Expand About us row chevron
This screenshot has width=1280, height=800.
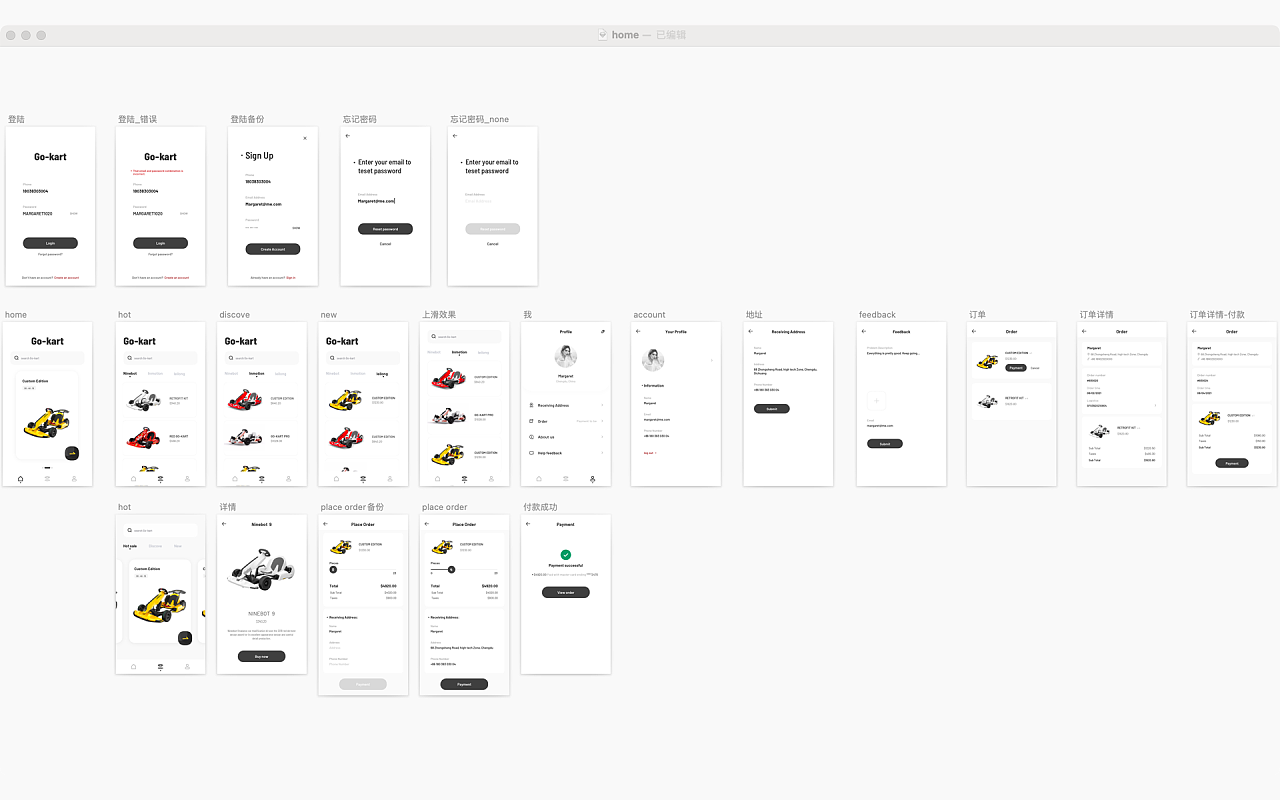pos(602,437)
